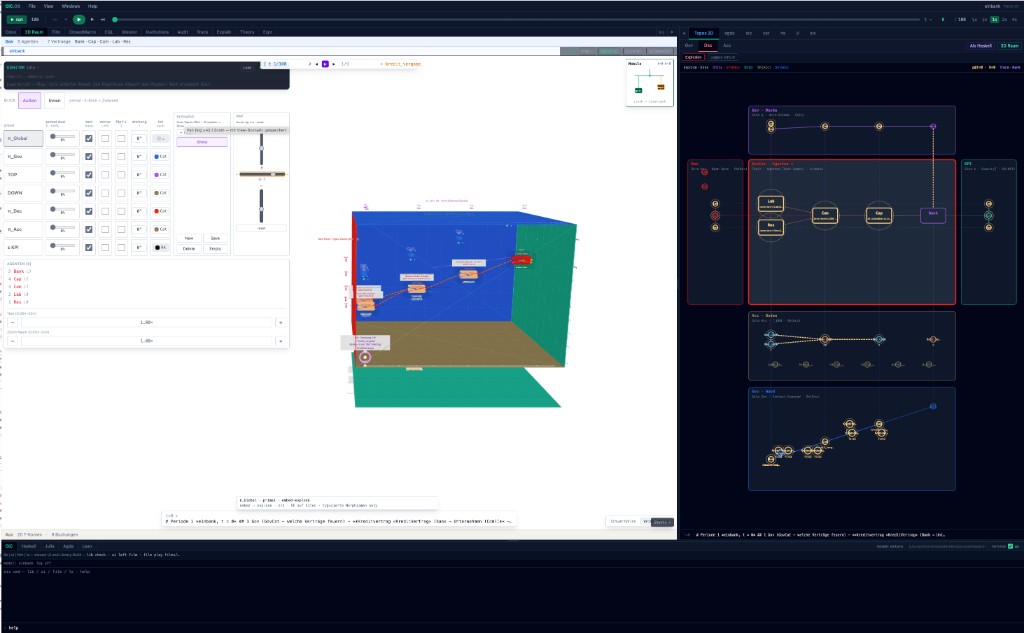Toggle the checked box in n_Global row
This screenshot has width=1024, height=633.
coord(89,138)
